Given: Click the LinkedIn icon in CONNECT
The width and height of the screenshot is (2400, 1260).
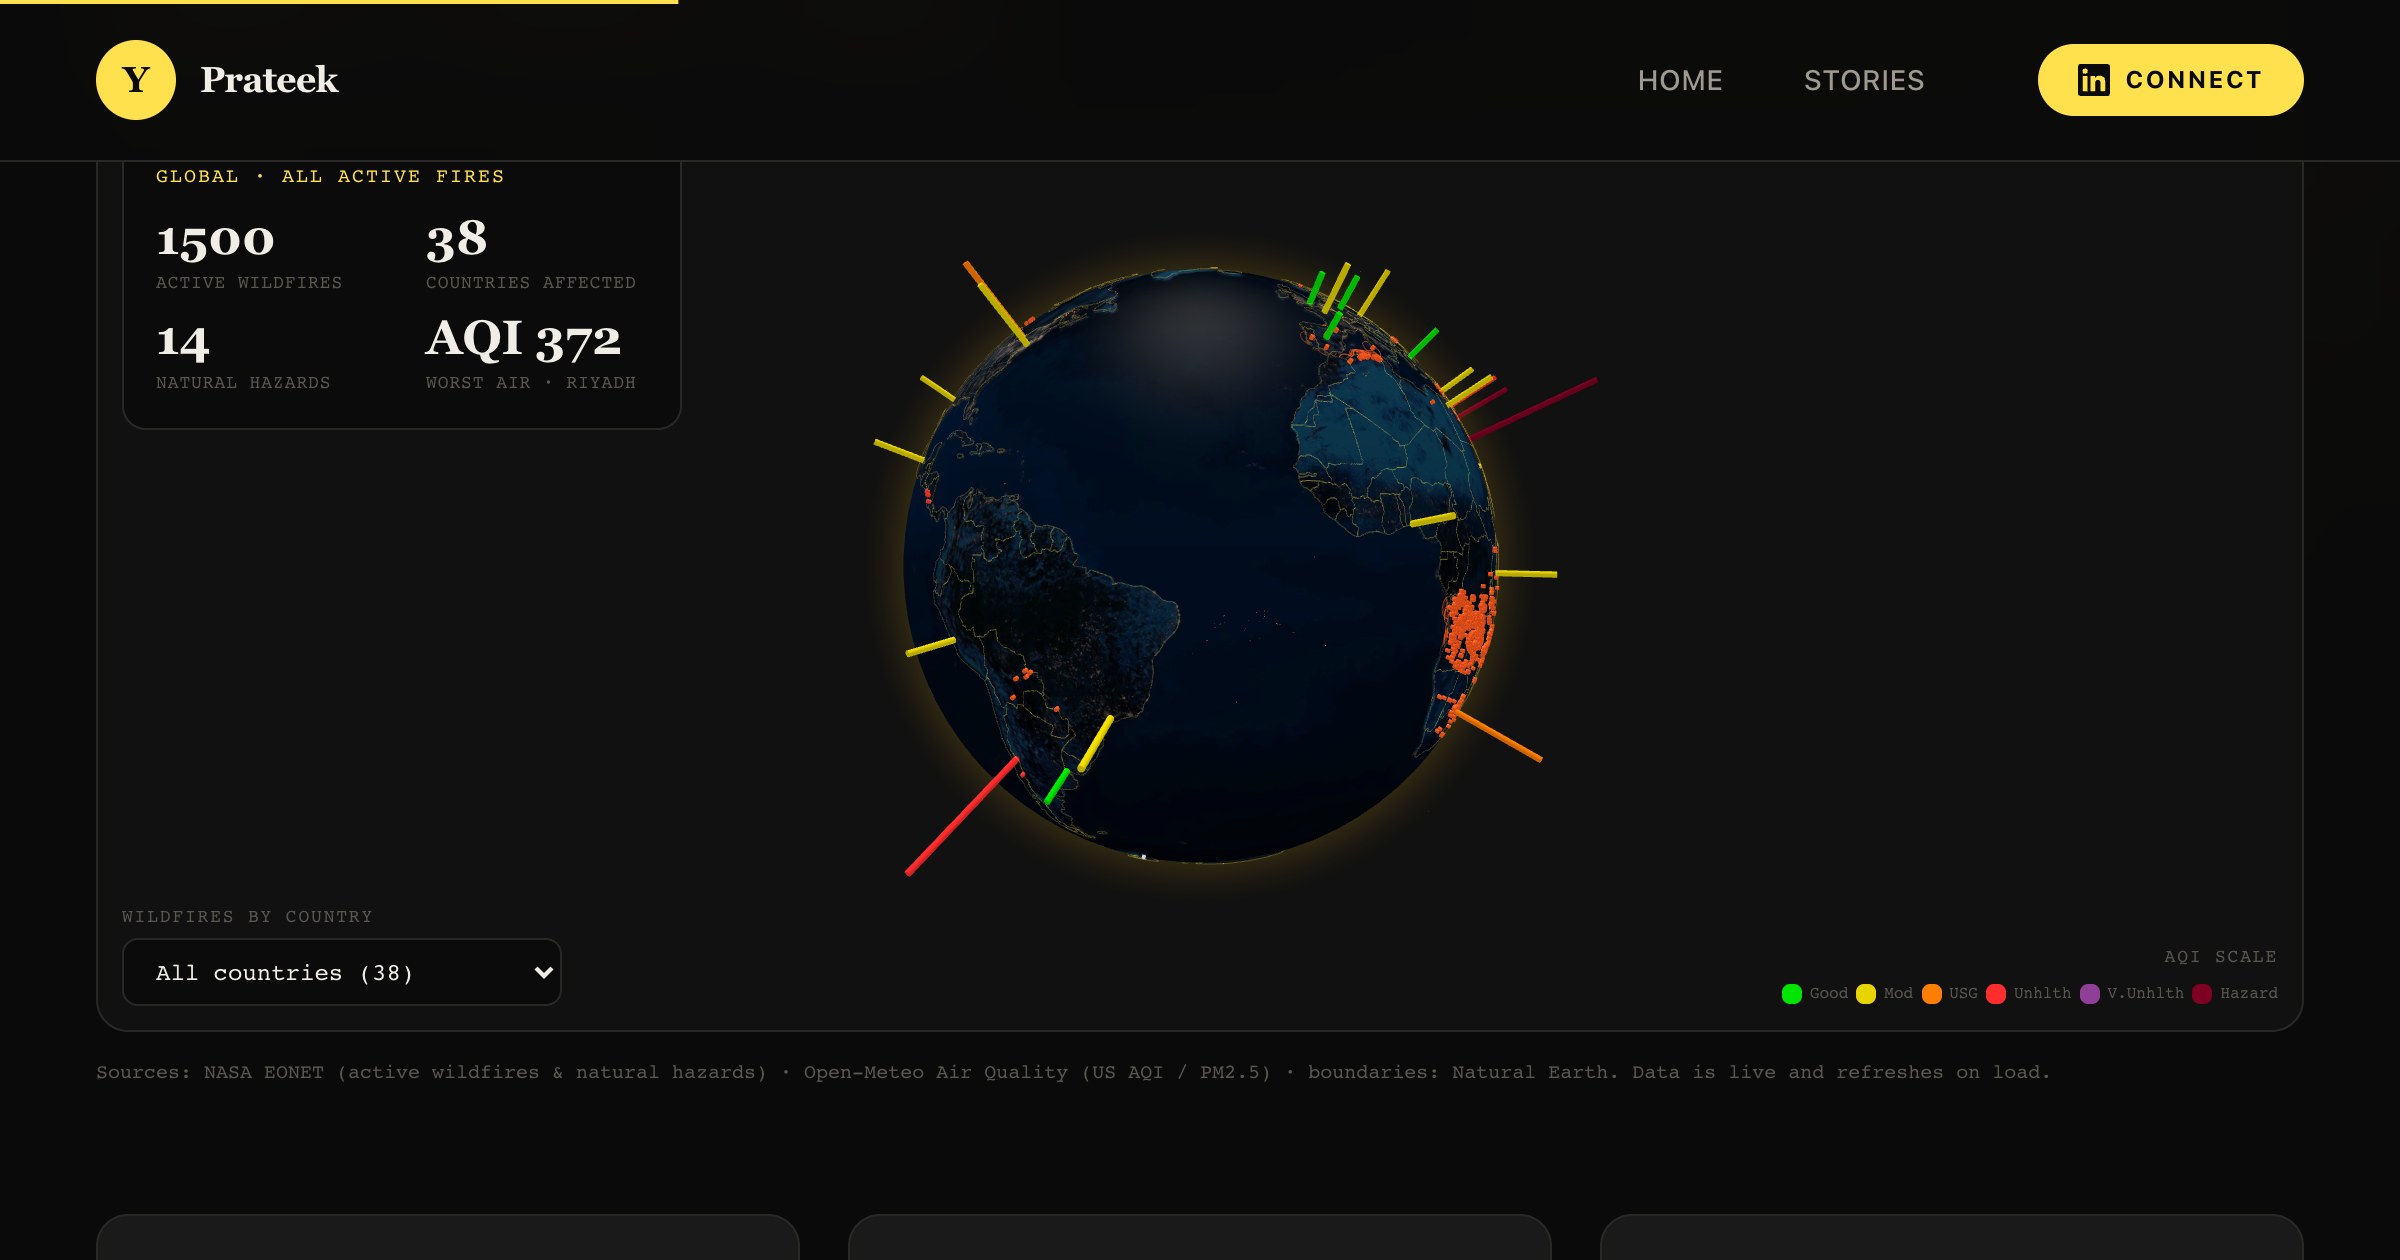Looking at the screenshot, I should tap(2093, 80).
